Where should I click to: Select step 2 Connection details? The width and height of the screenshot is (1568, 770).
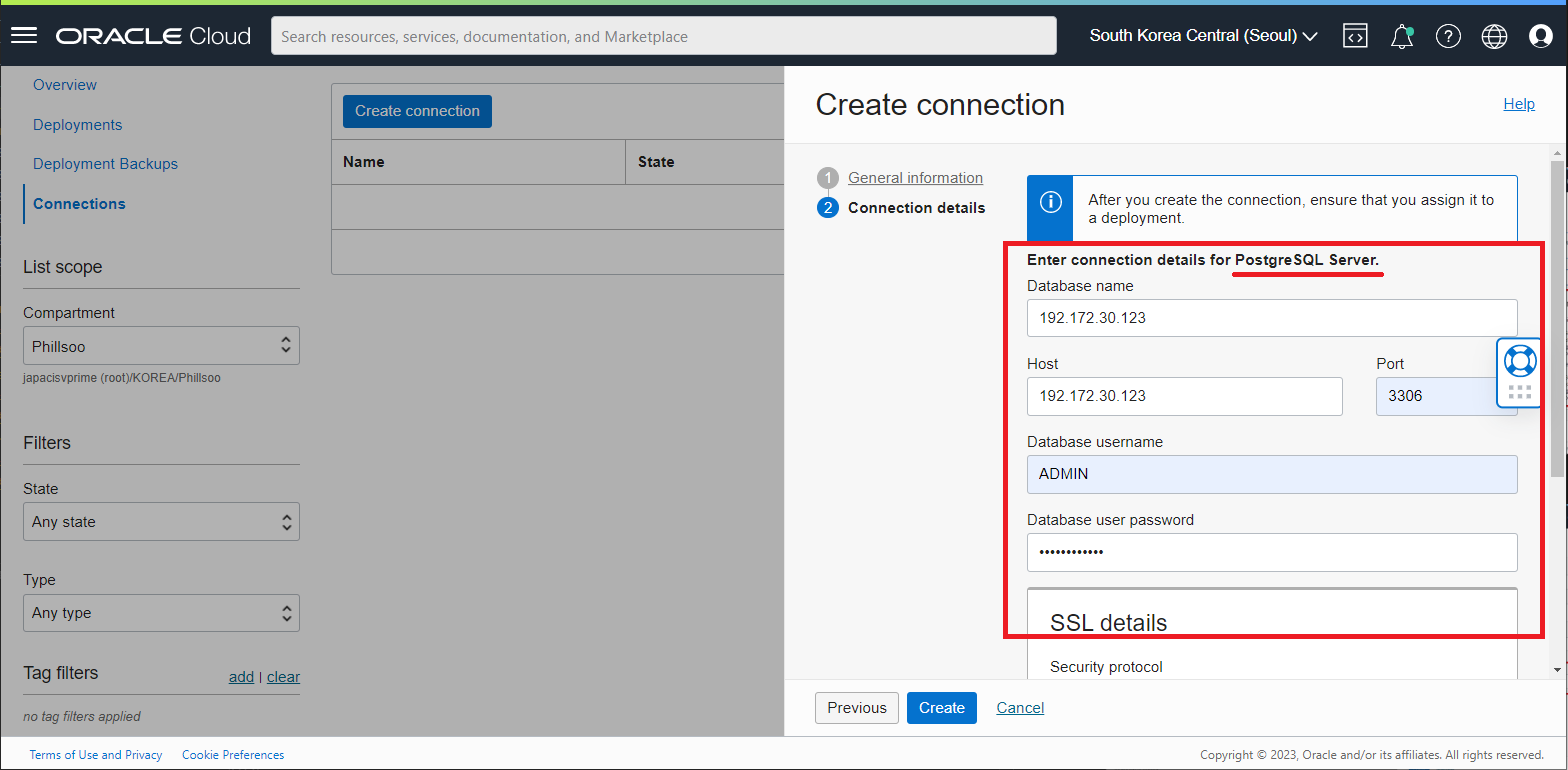pyautogui.click(x=916, y=208)
